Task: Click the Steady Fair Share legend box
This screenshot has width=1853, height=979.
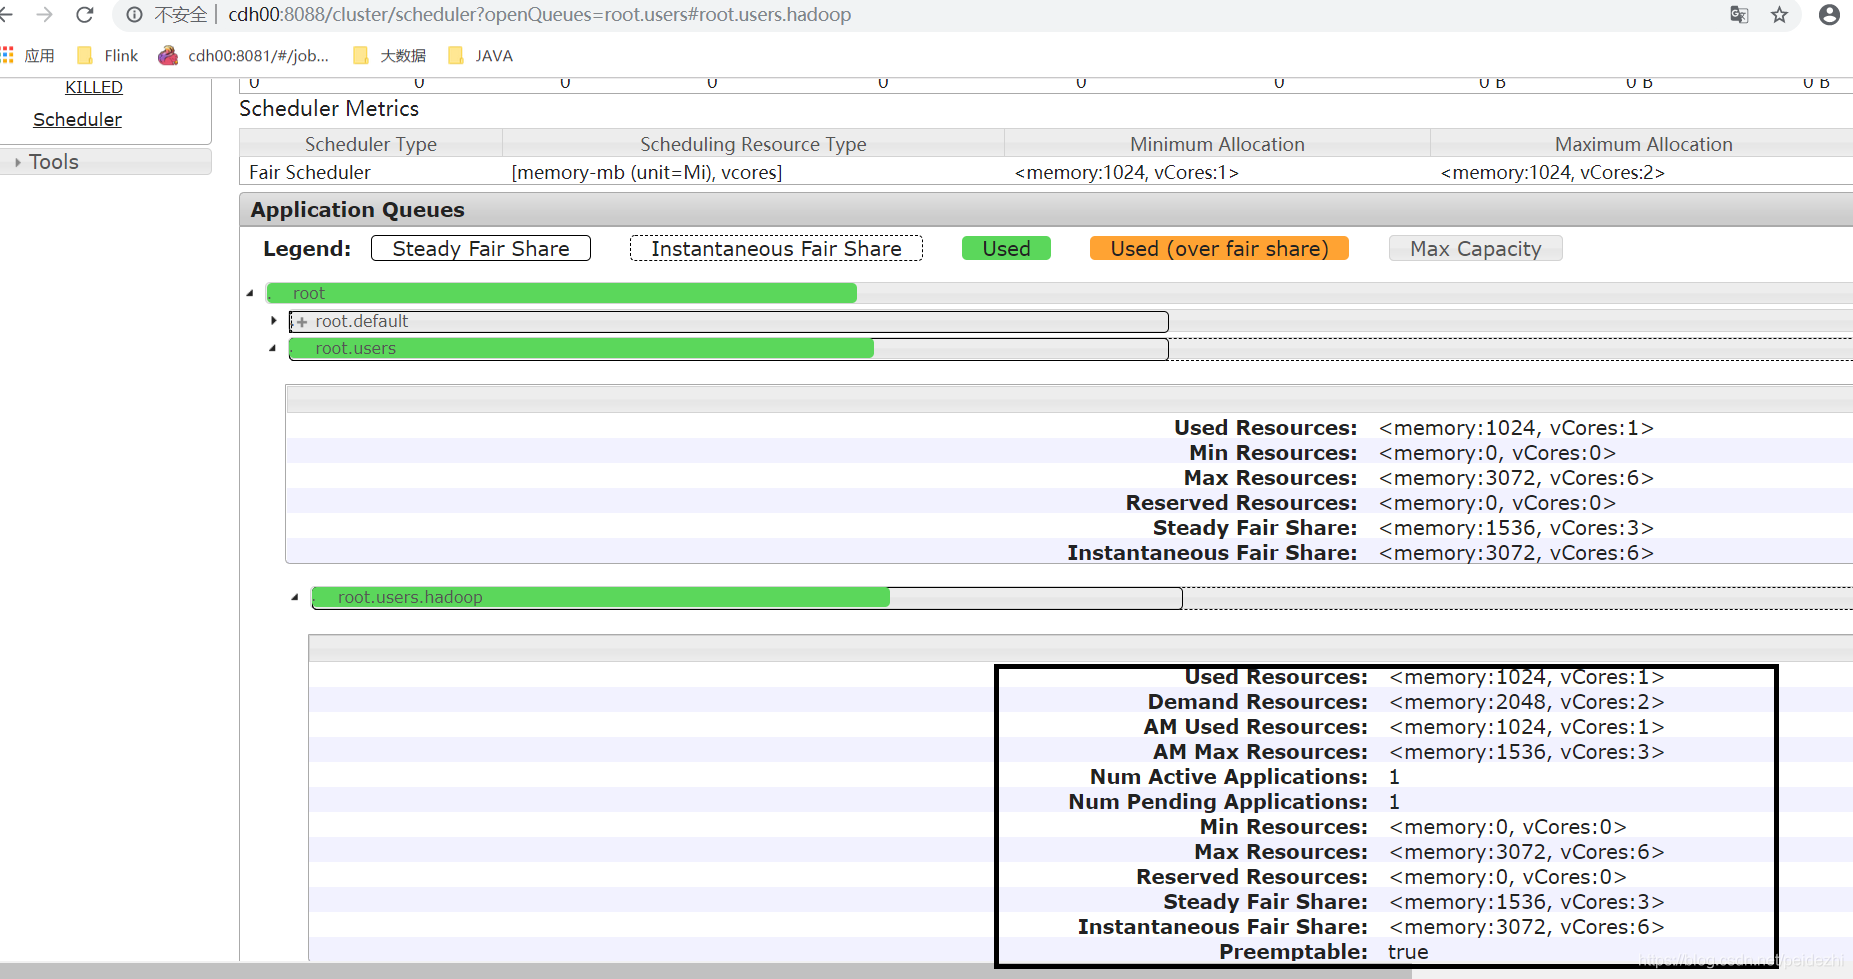Action: point(481,248)
